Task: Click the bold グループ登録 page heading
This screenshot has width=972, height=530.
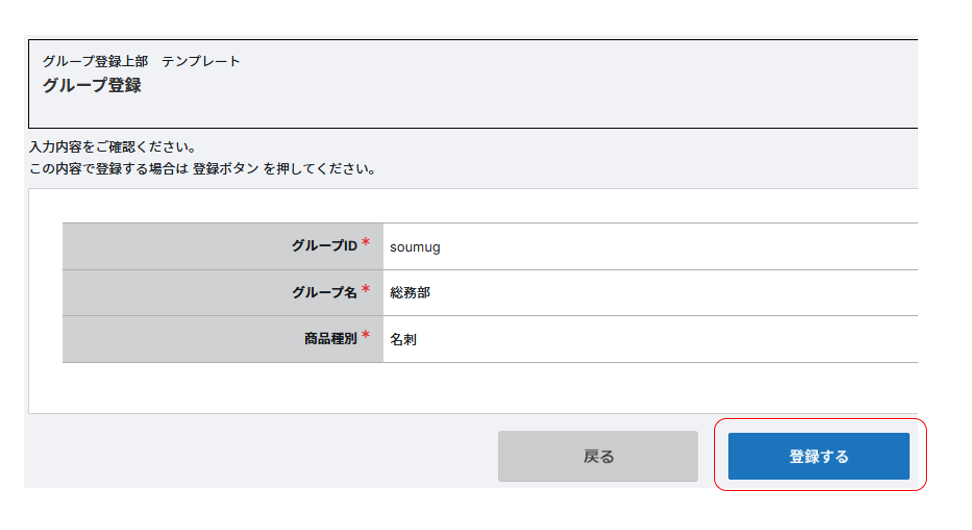Action: [x=92, y=86]
